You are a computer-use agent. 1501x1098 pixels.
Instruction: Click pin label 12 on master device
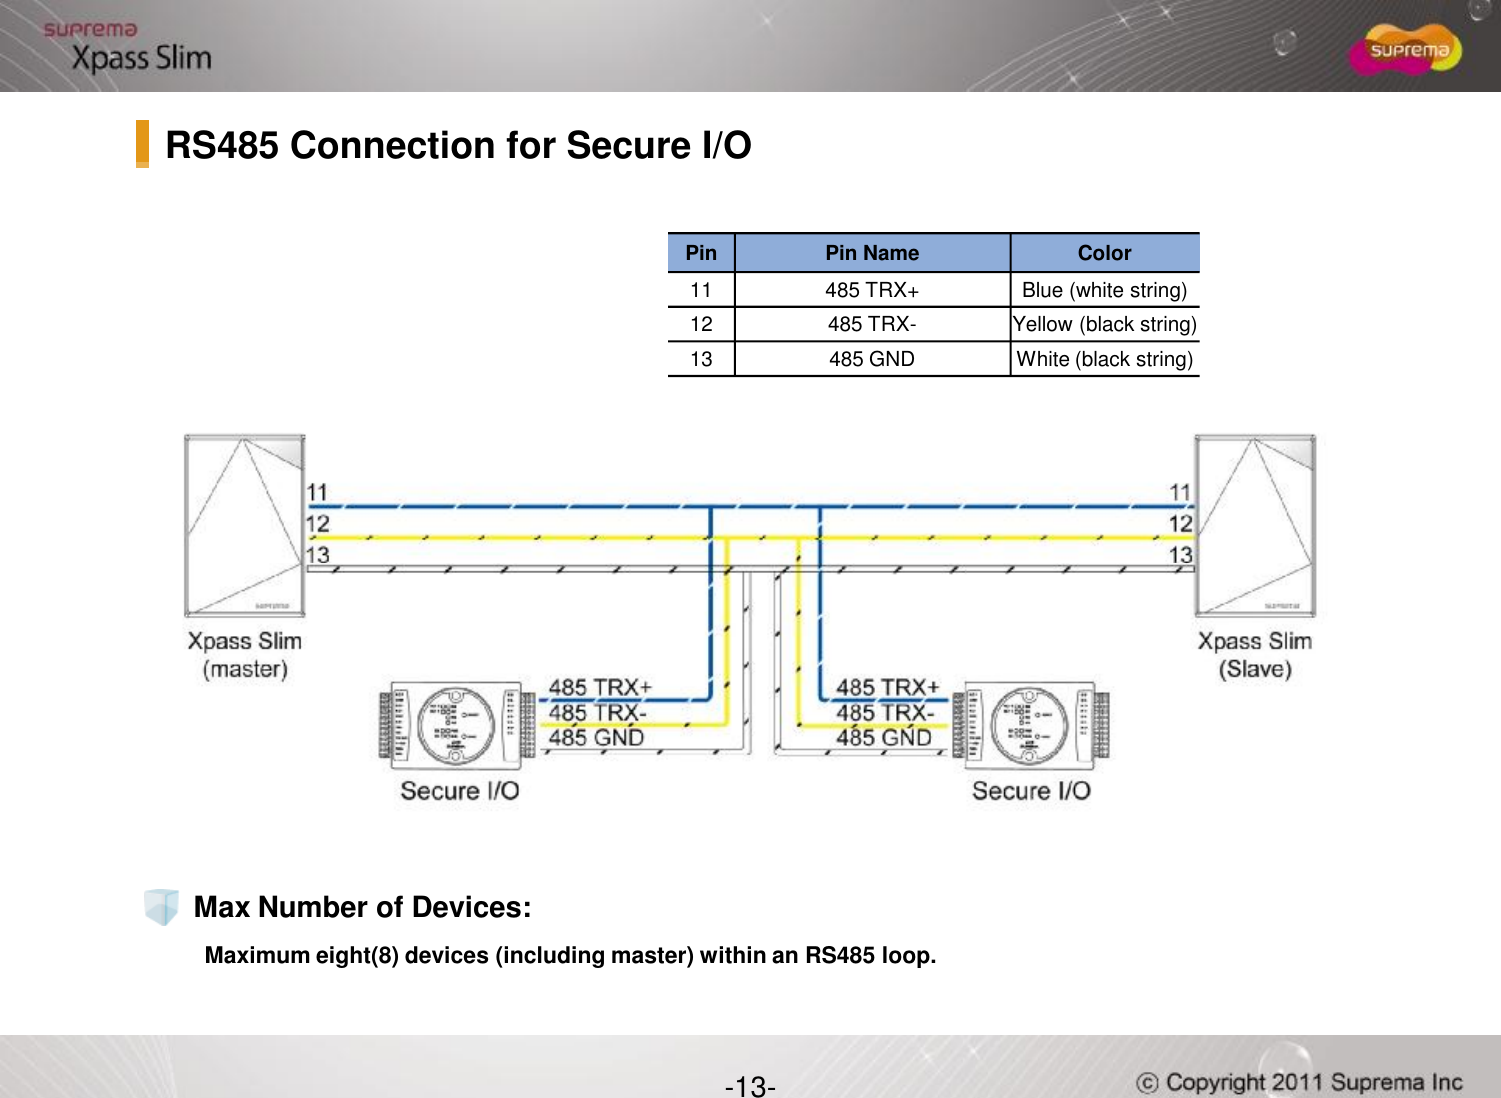click(317, 523)
